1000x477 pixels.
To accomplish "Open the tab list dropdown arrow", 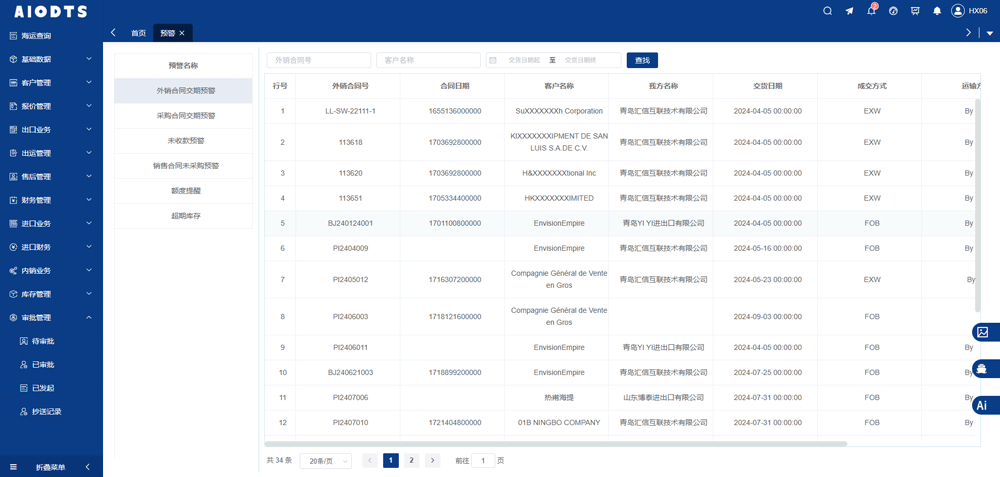I will 990,33.
